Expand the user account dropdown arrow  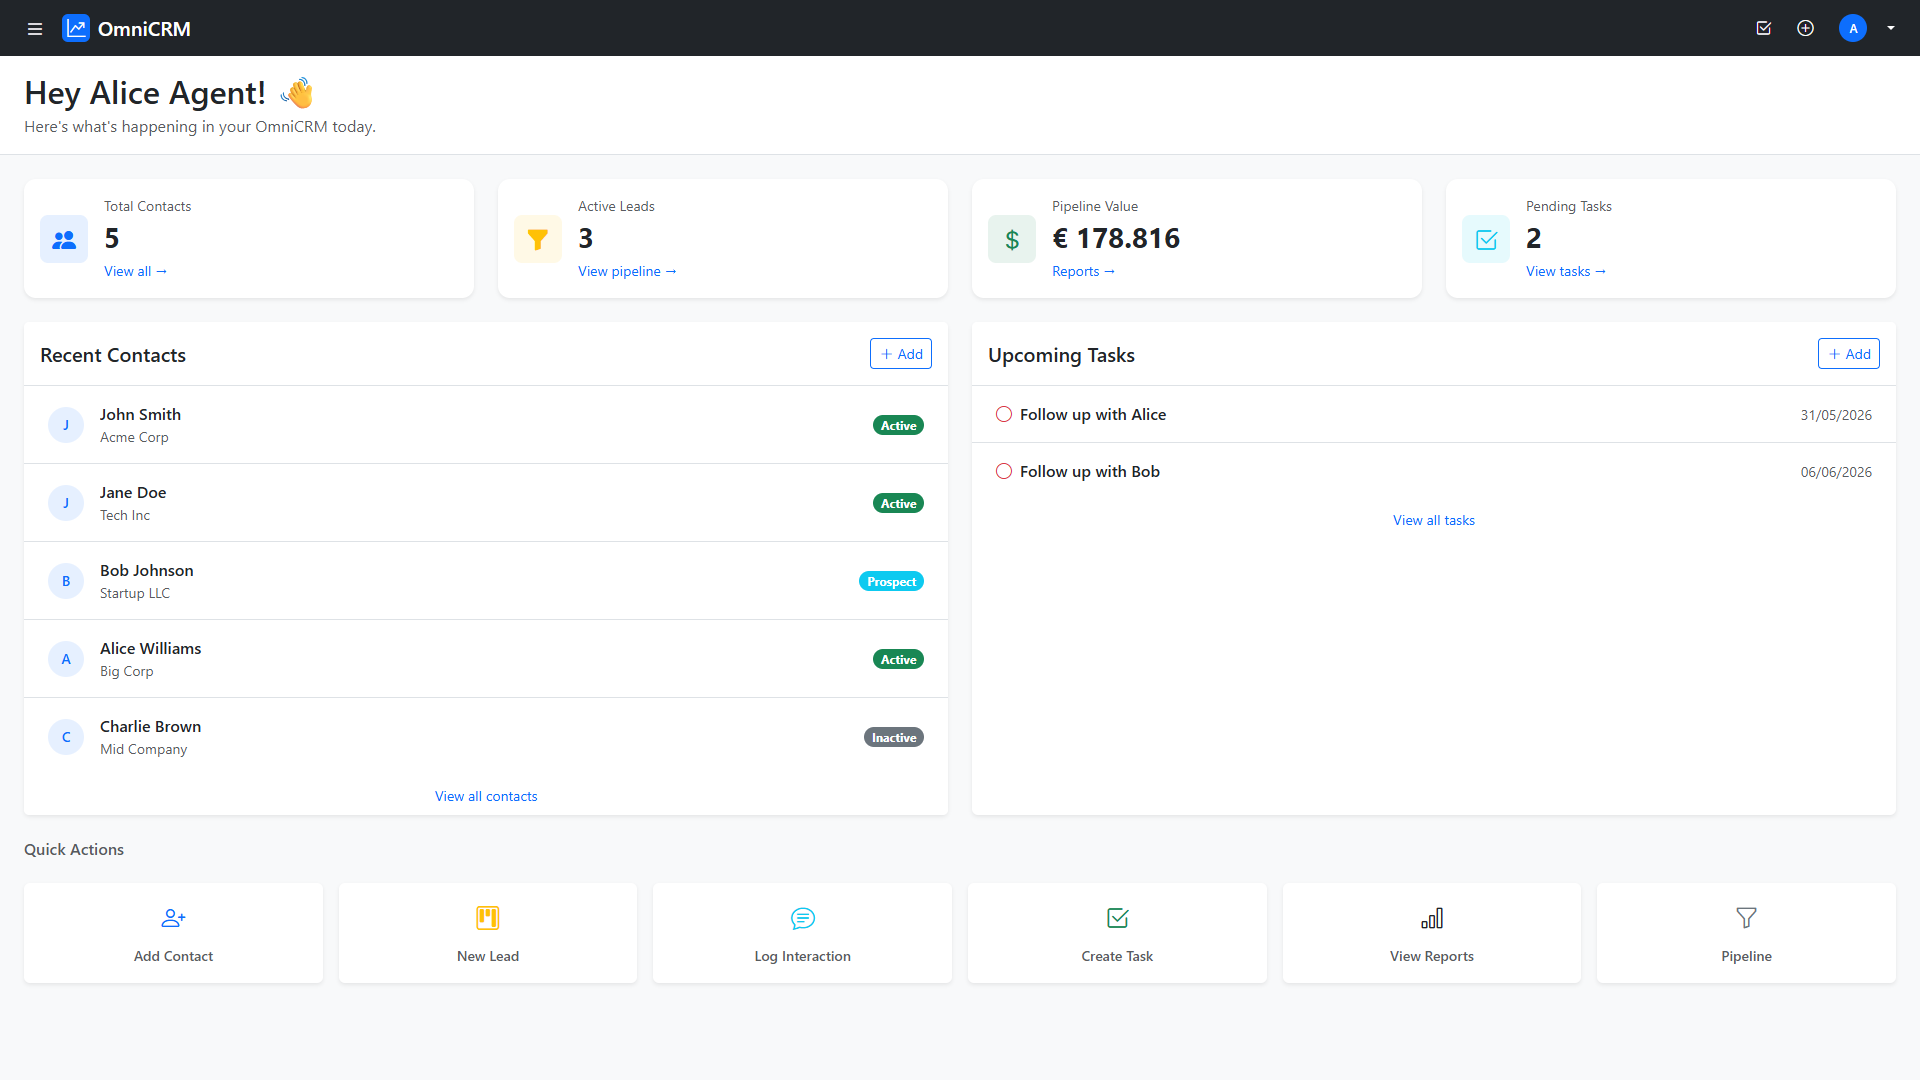click(1891, 28)
